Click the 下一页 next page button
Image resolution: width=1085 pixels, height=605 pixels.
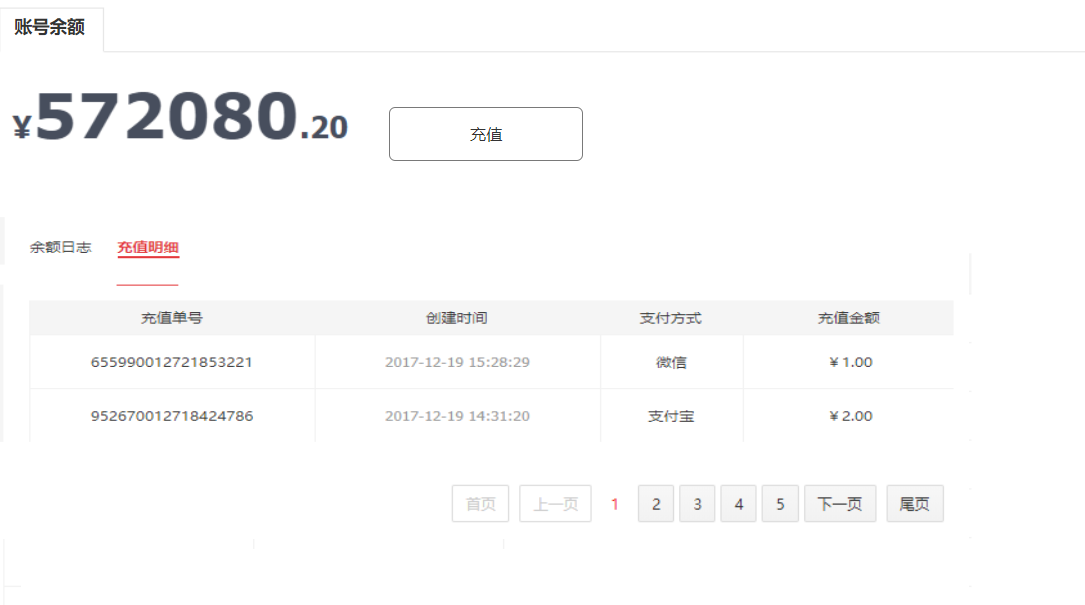tap(840, 503)
